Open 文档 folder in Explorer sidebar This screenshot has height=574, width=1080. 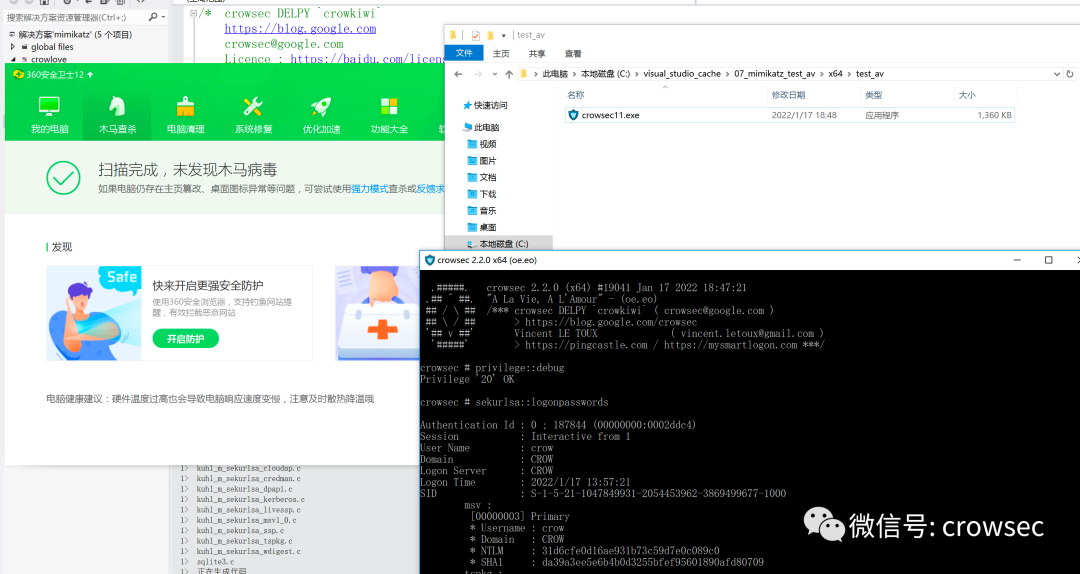pyautogui.click(x=481, y=177)
